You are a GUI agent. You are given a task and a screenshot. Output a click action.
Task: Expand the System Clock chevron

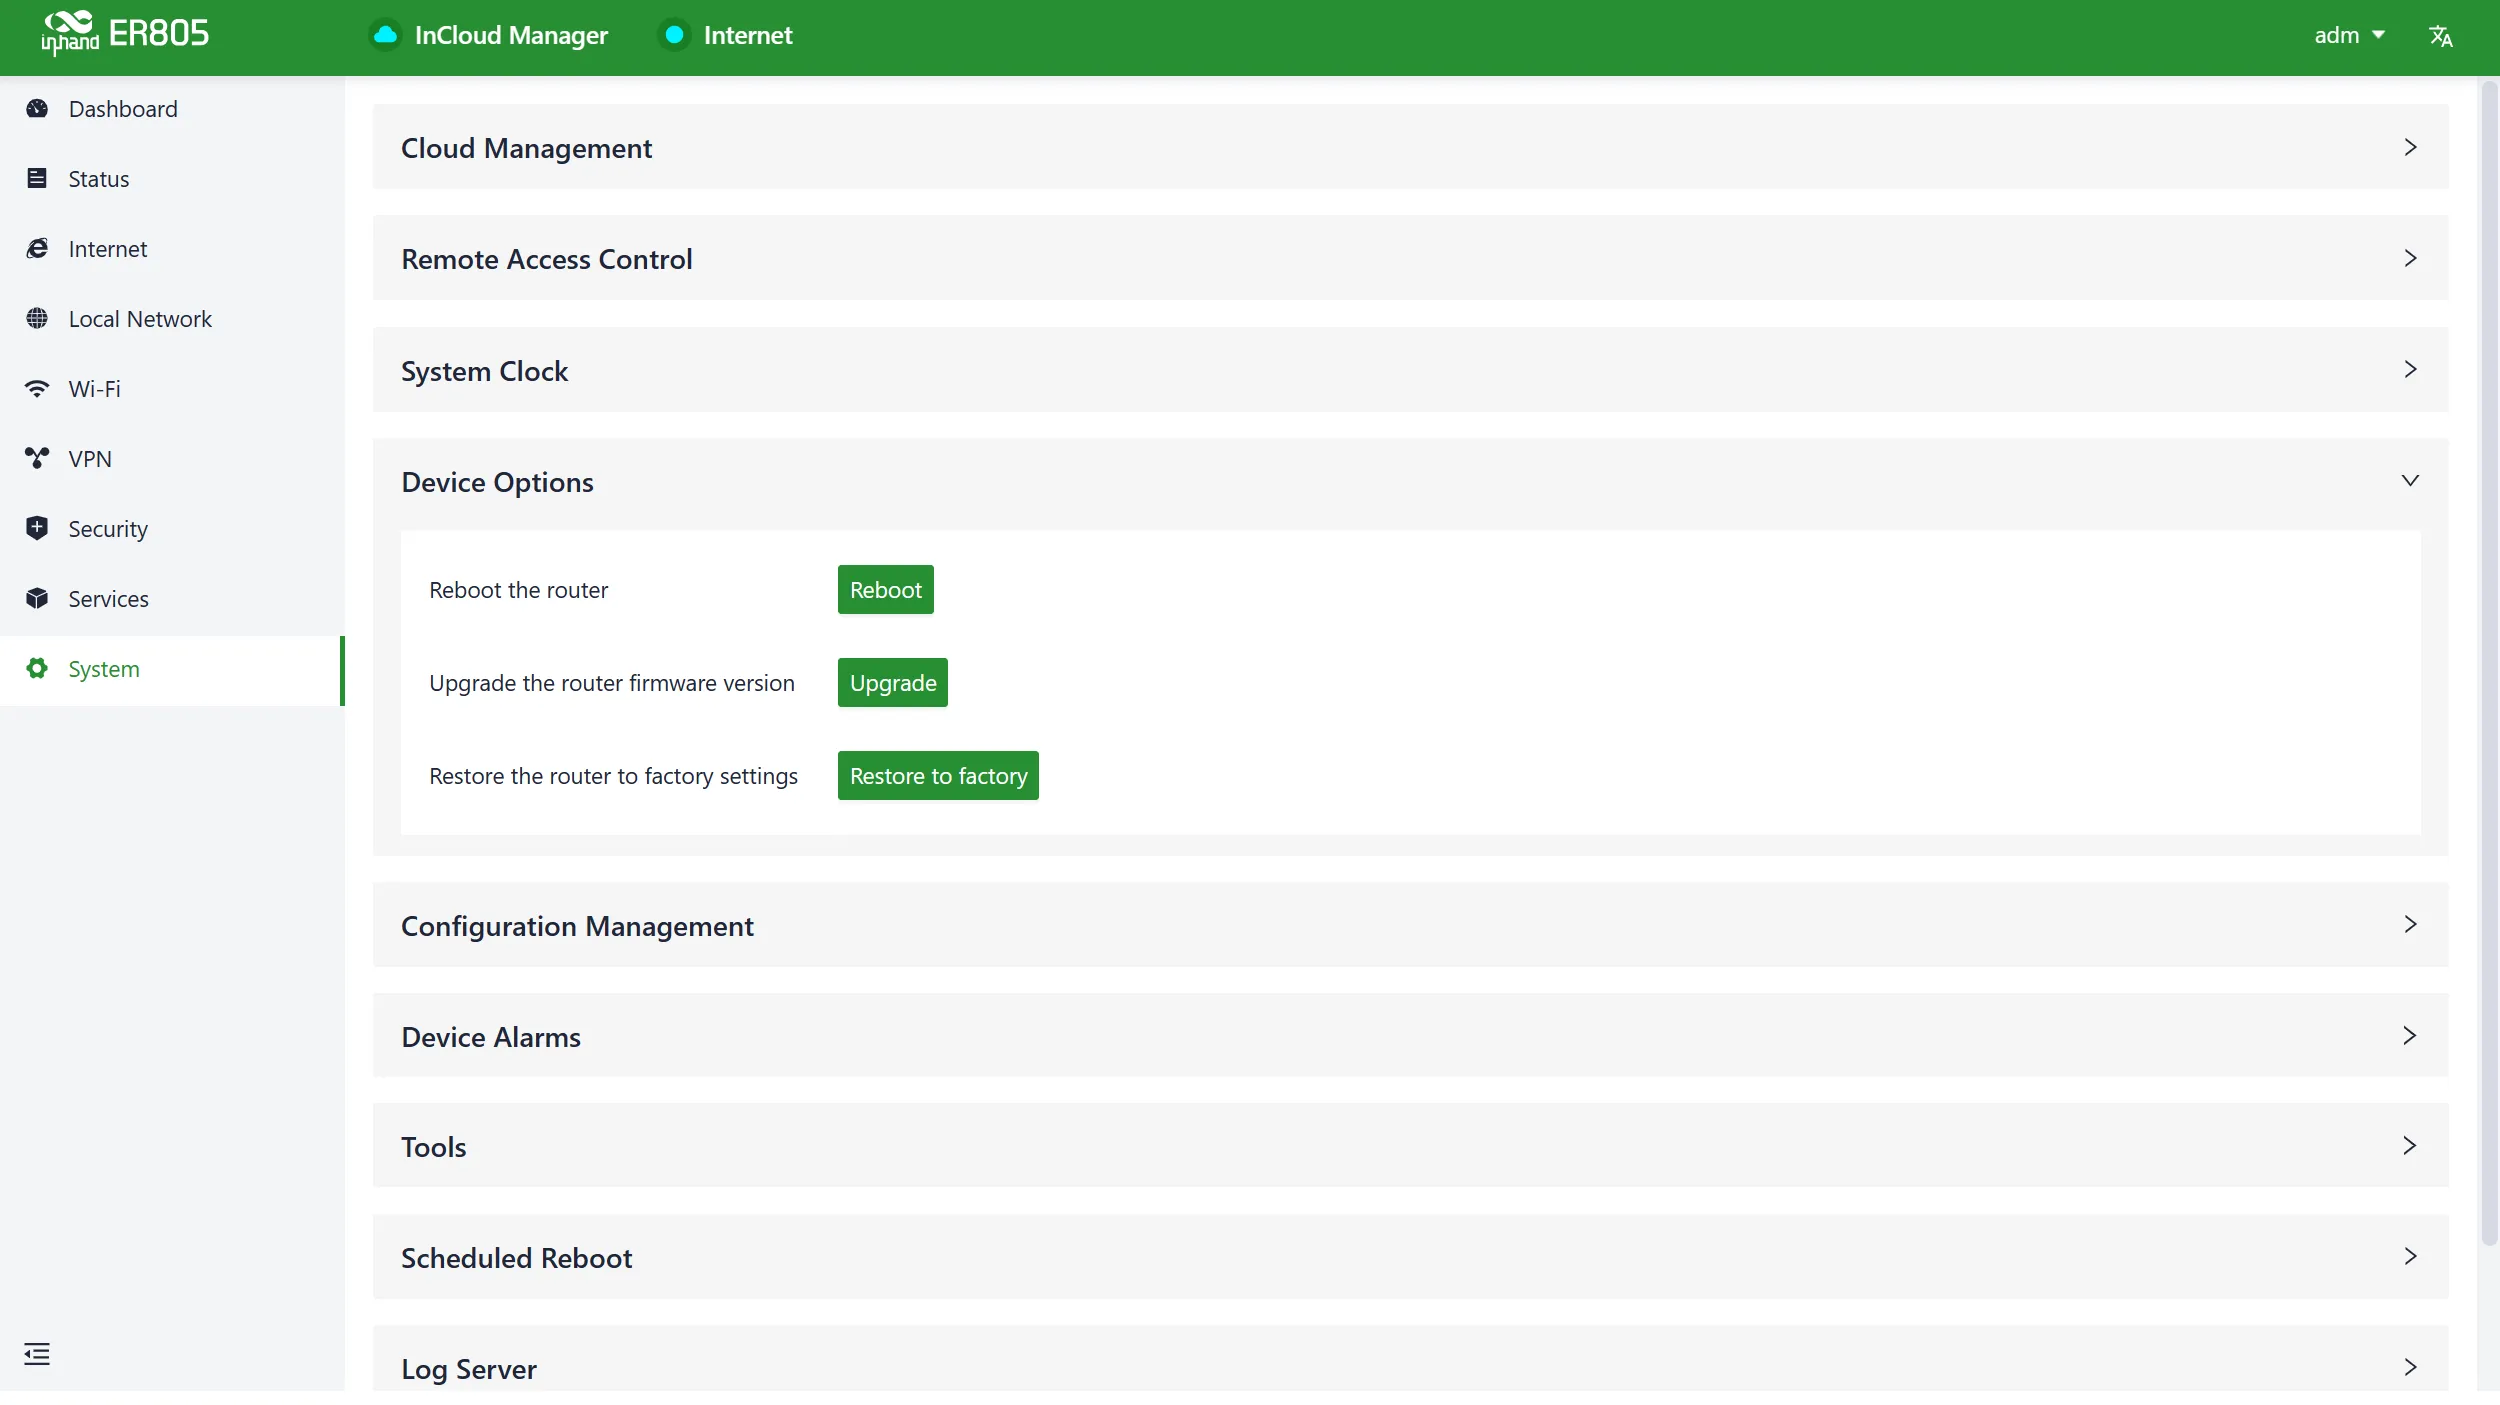2410,369
